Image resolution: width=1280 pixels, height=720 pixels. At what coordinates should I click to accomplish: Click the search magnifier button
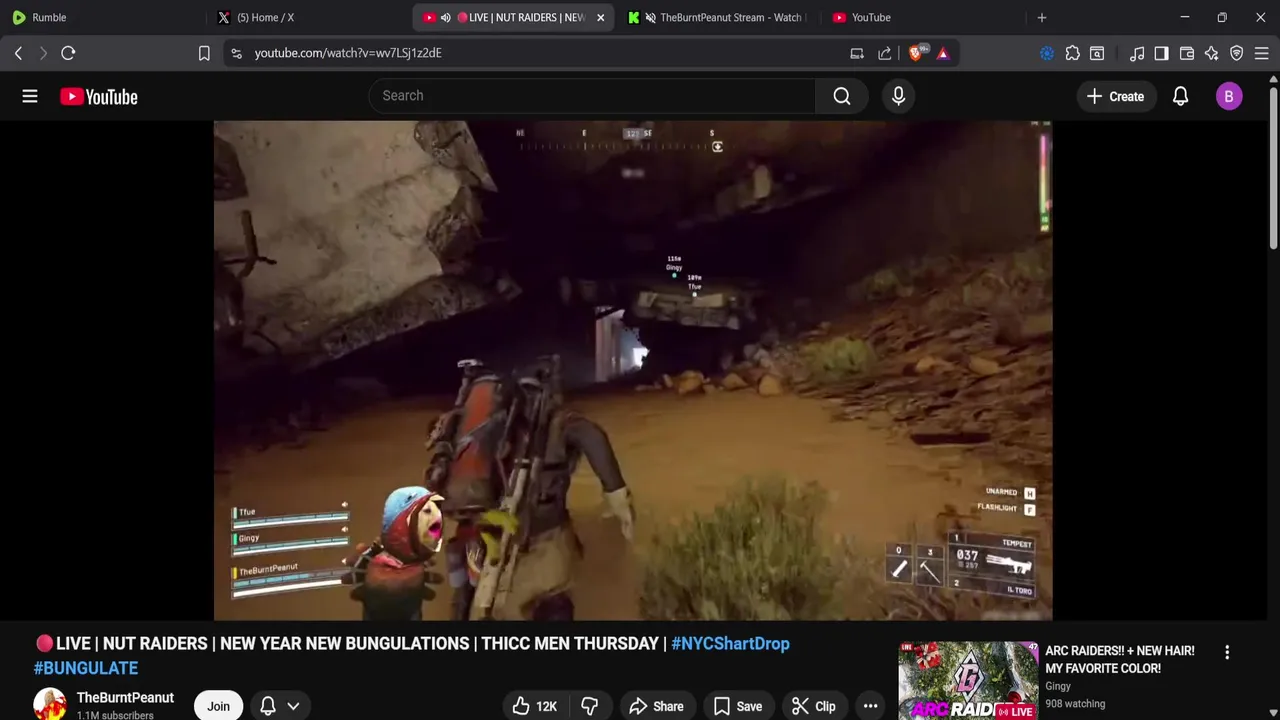pos(842,96)
